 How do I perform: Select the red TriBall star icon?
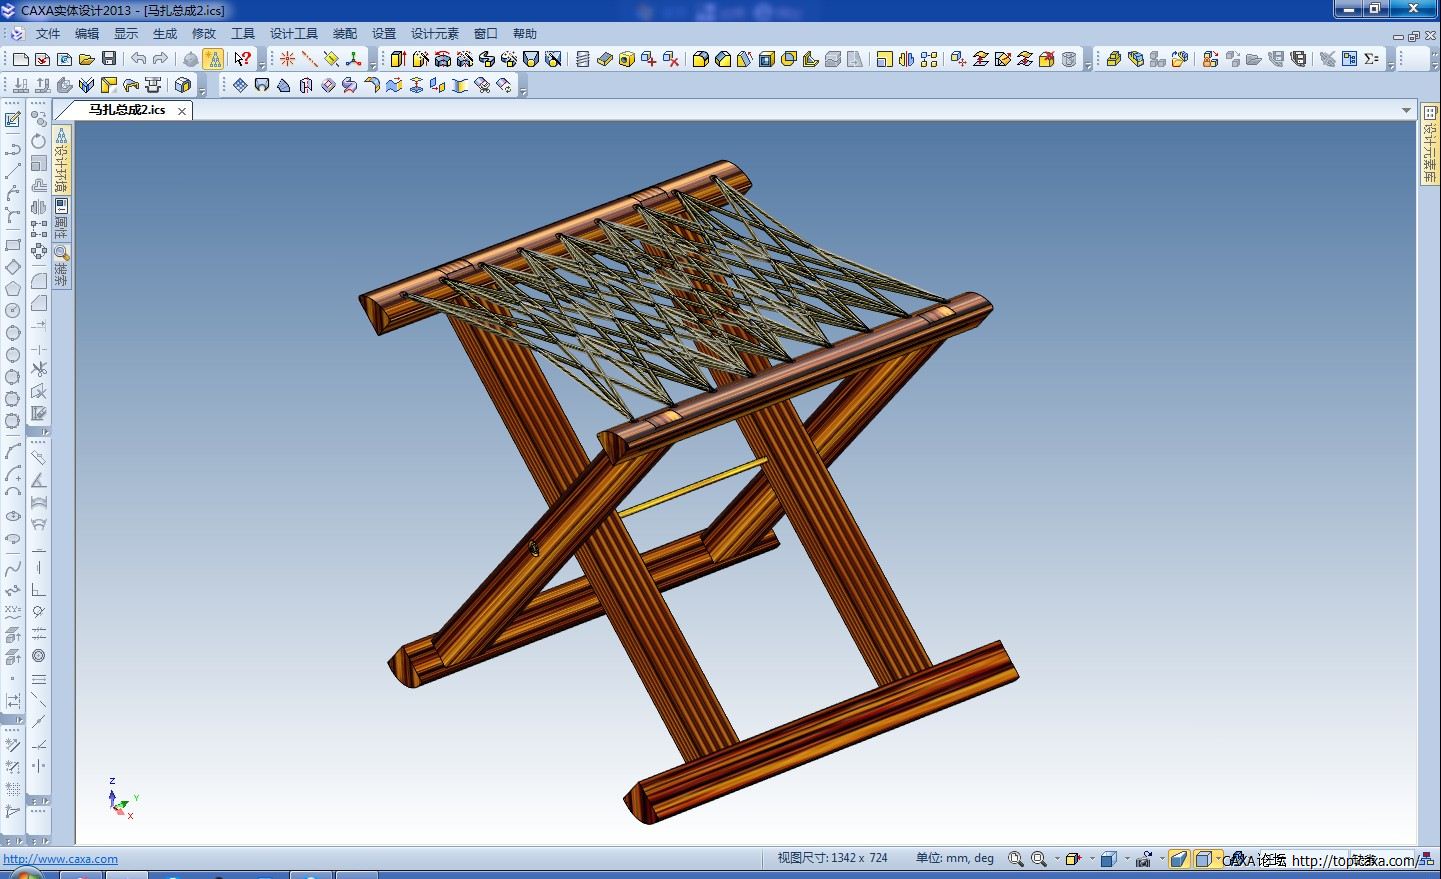point(287,59)
